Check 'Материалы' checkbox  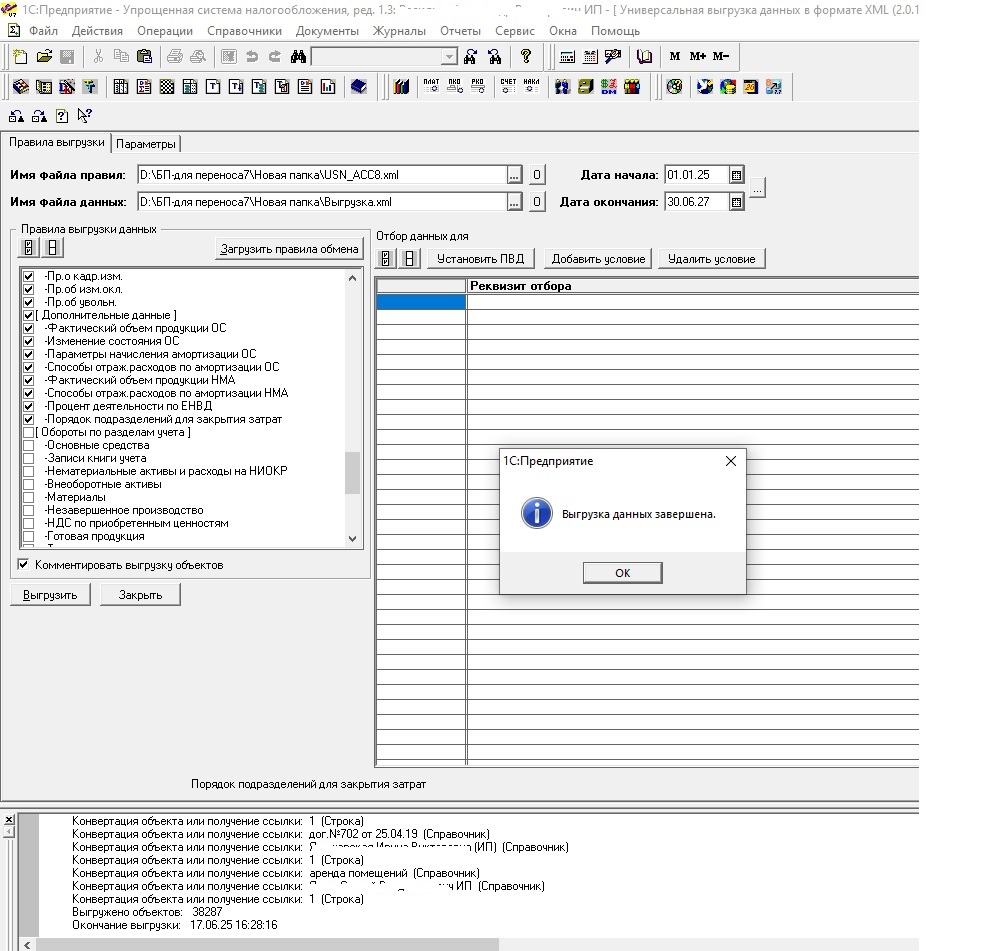(x=28, y=497)
